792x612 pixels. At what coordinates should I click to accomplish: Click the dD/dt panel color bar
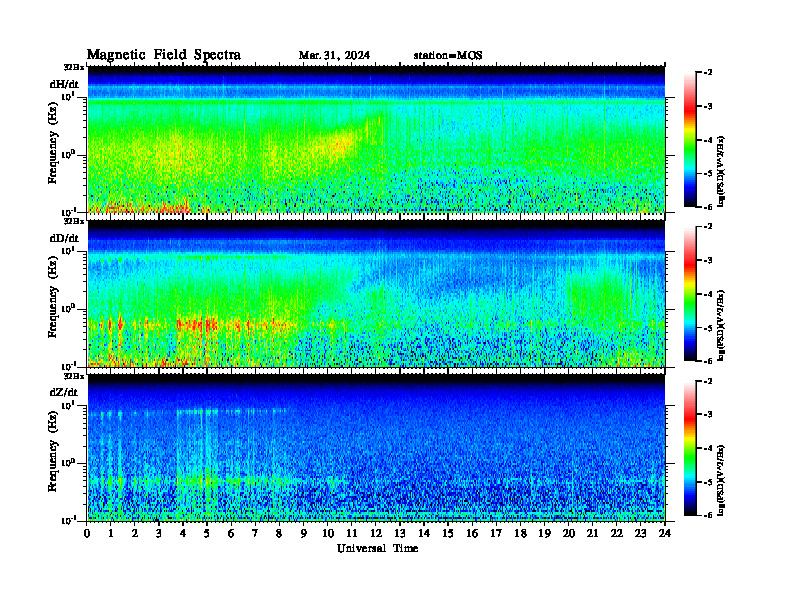click(690, 294)
